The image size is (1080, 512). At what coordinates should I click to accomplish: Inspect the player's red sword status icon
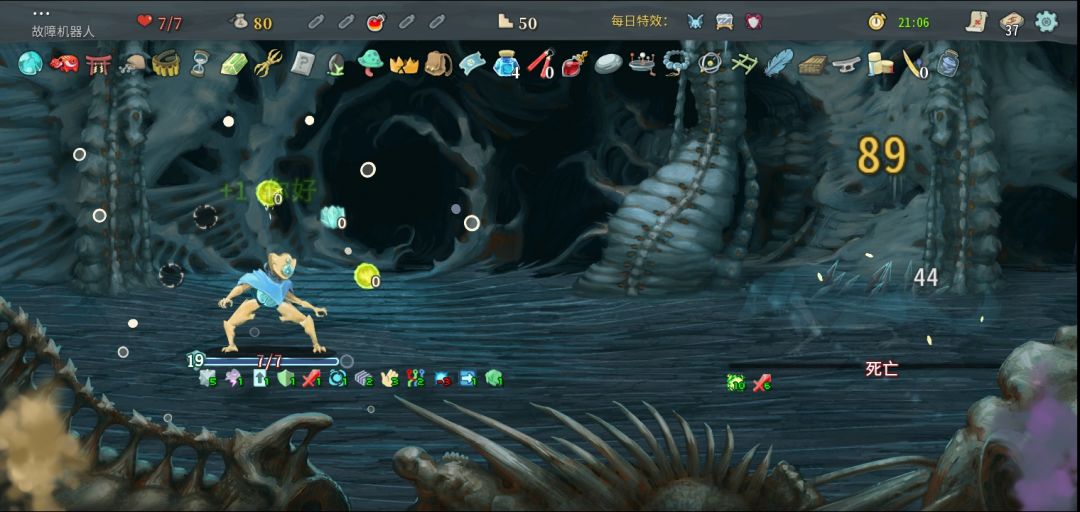pyautogui.click(x=311, y=378)
